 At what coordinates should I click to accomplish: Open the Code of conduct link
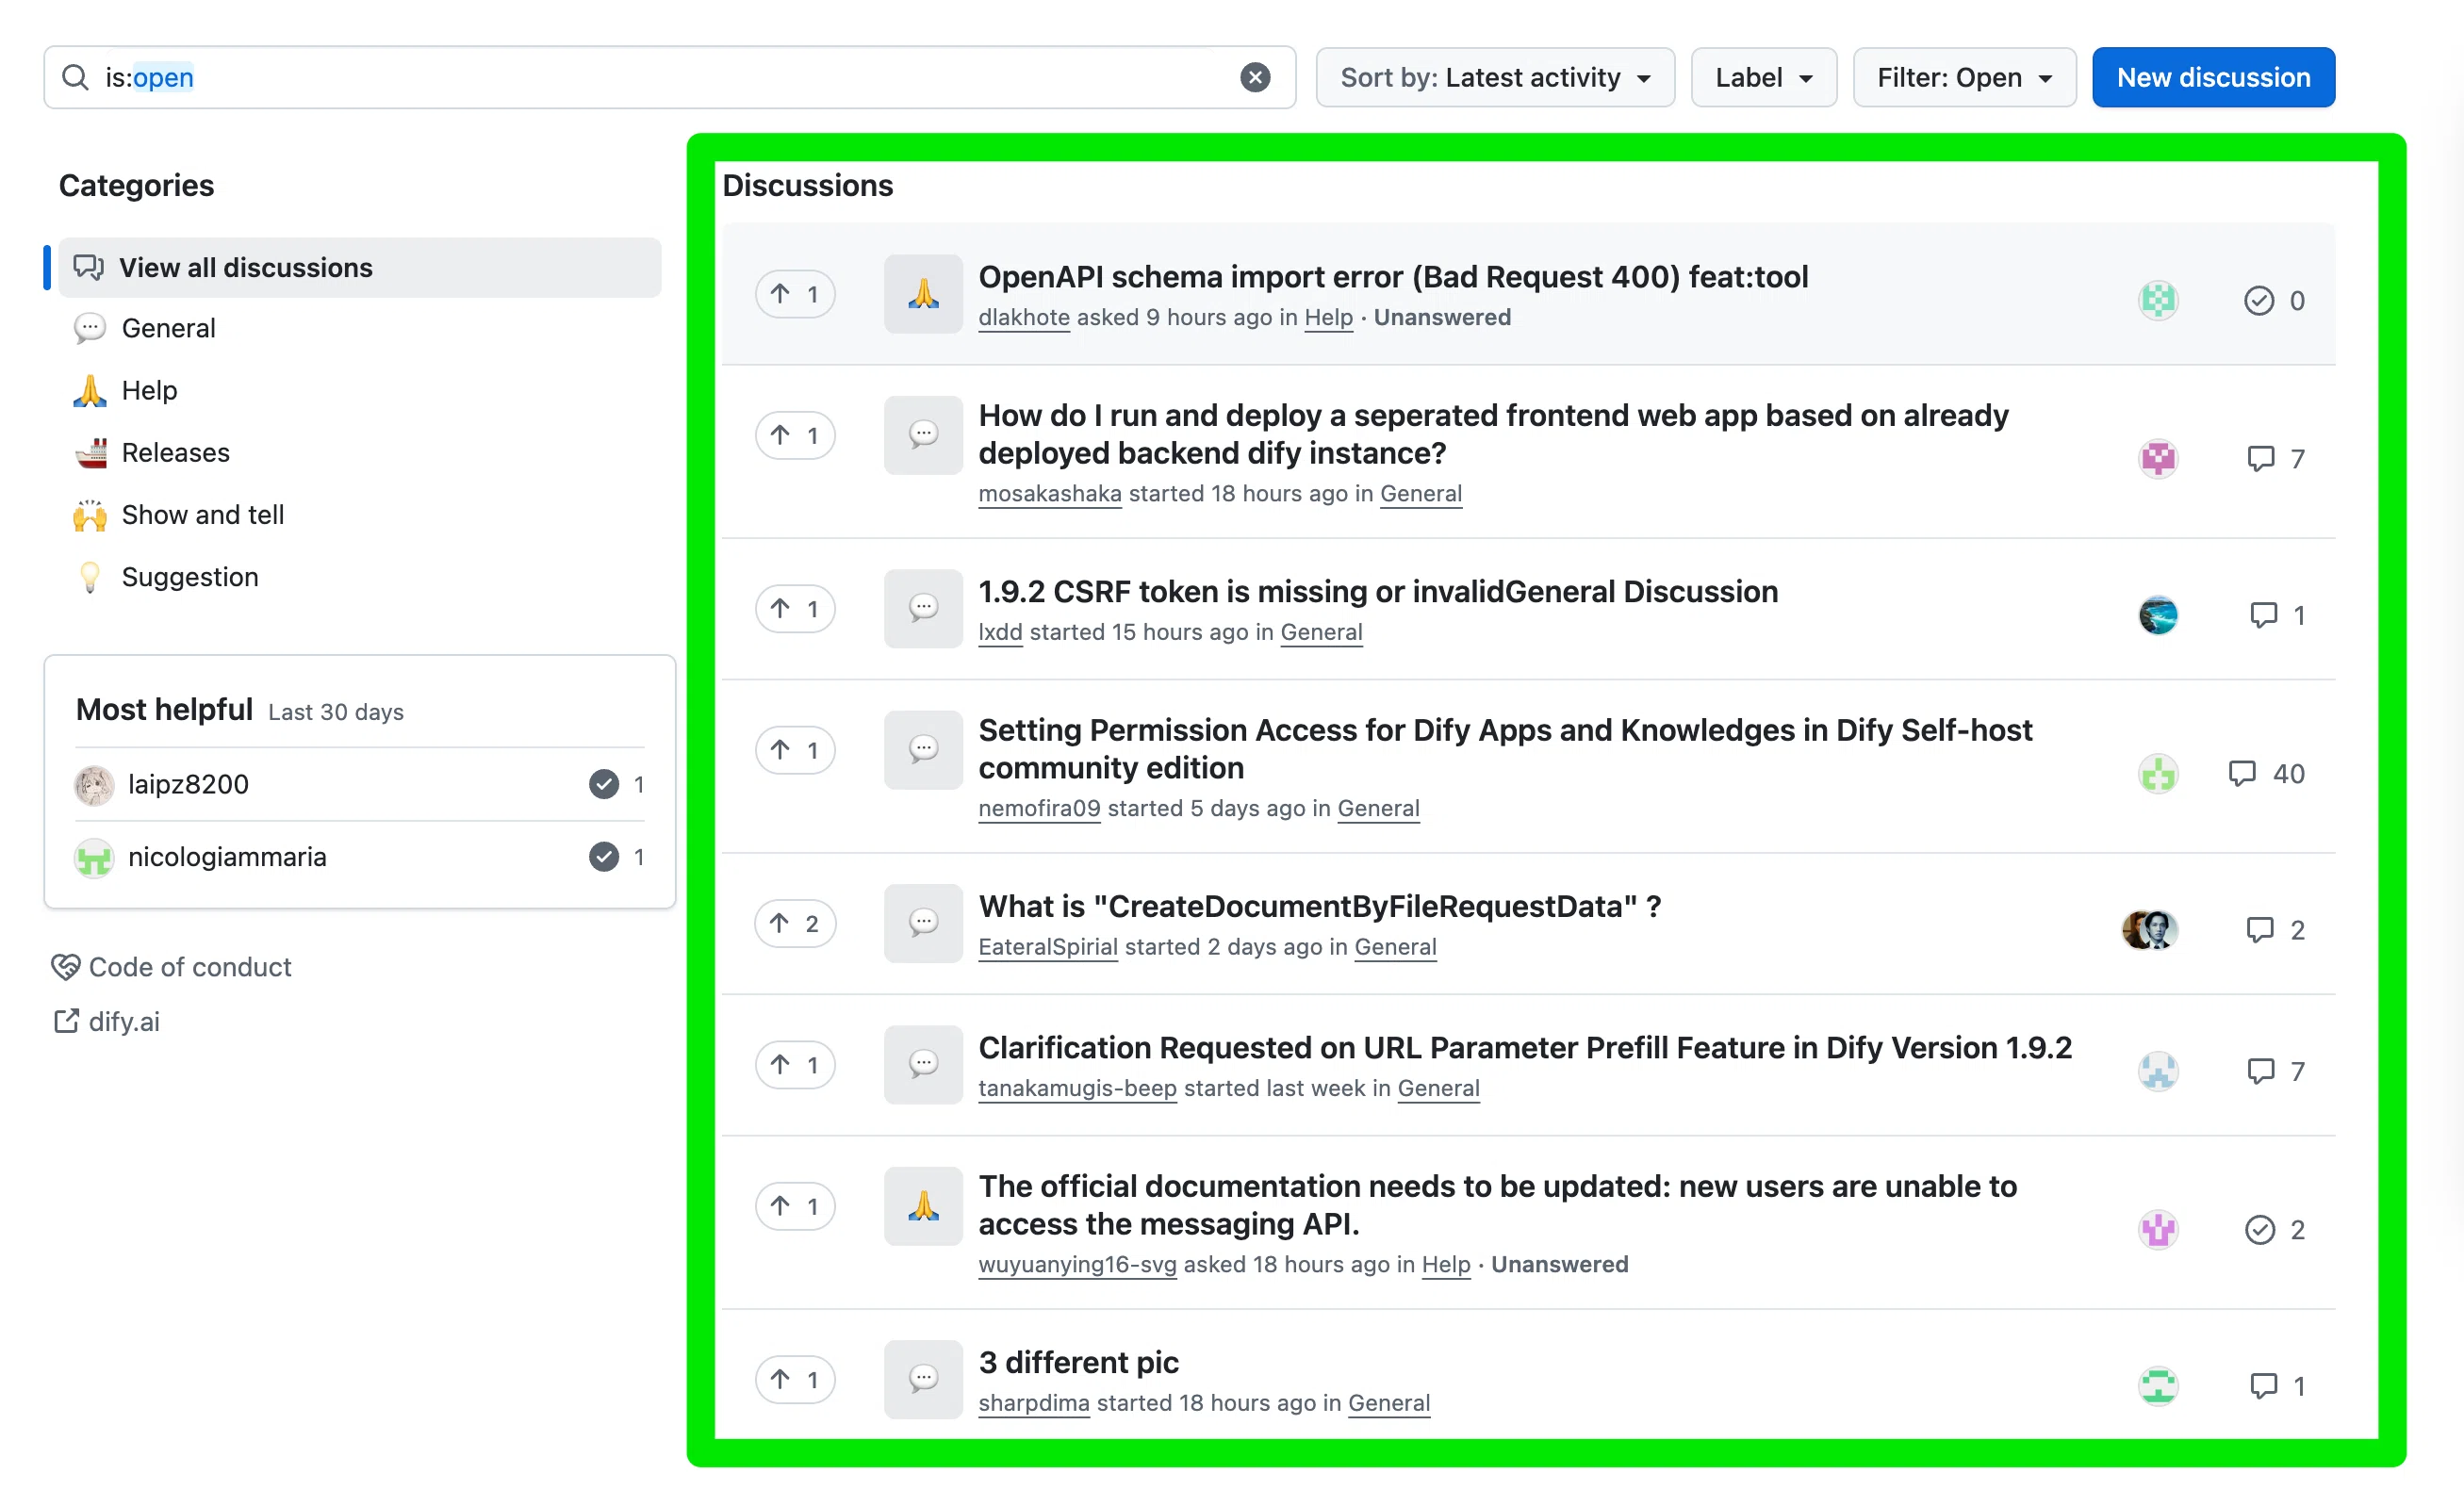pyautogui.click(x=171, y=967)
